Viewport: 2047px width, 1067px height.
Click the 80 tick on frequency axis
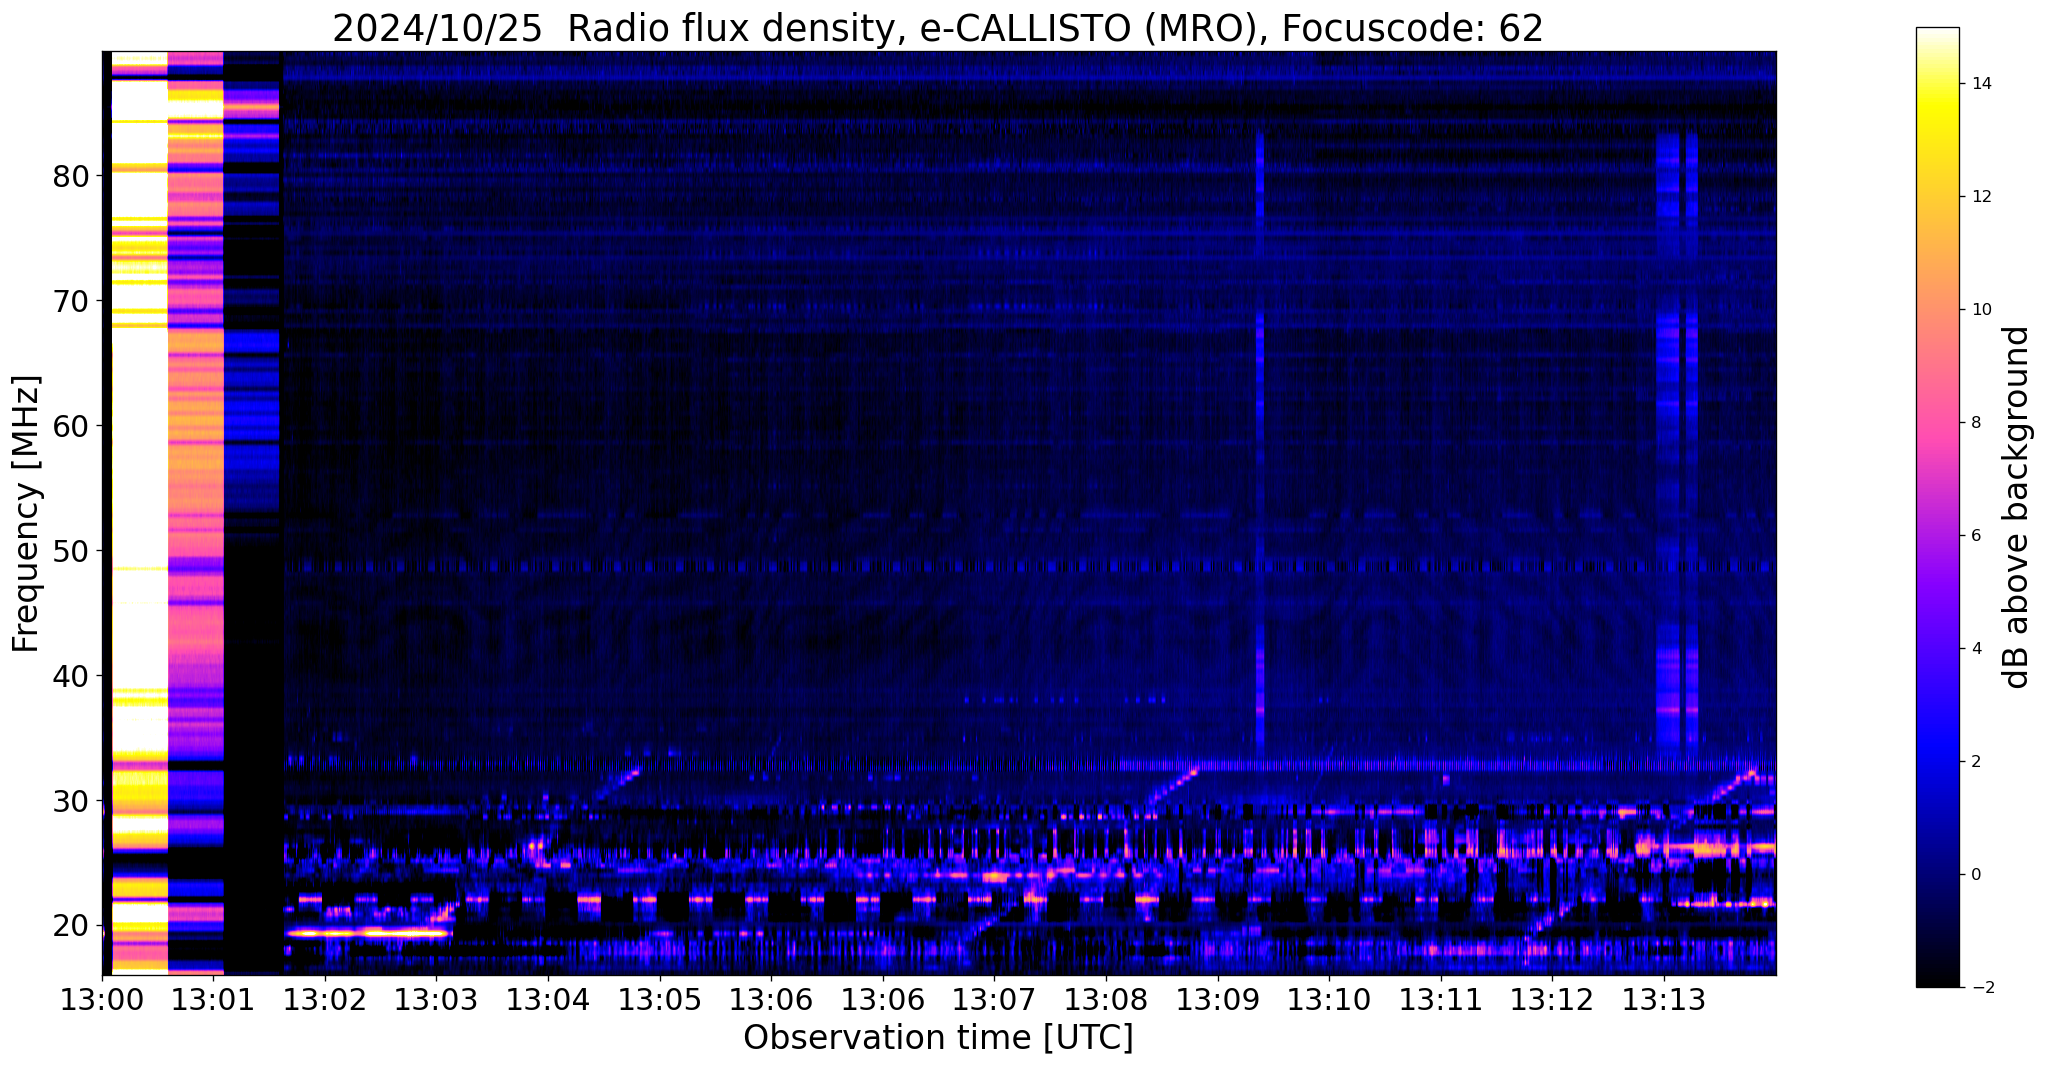(x=71, y=177)
